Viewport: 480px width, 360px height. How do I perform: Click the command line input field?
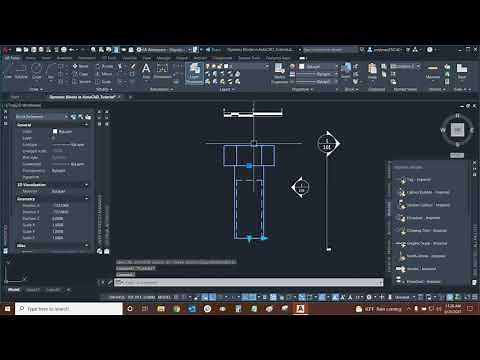(x=249, y=282)
